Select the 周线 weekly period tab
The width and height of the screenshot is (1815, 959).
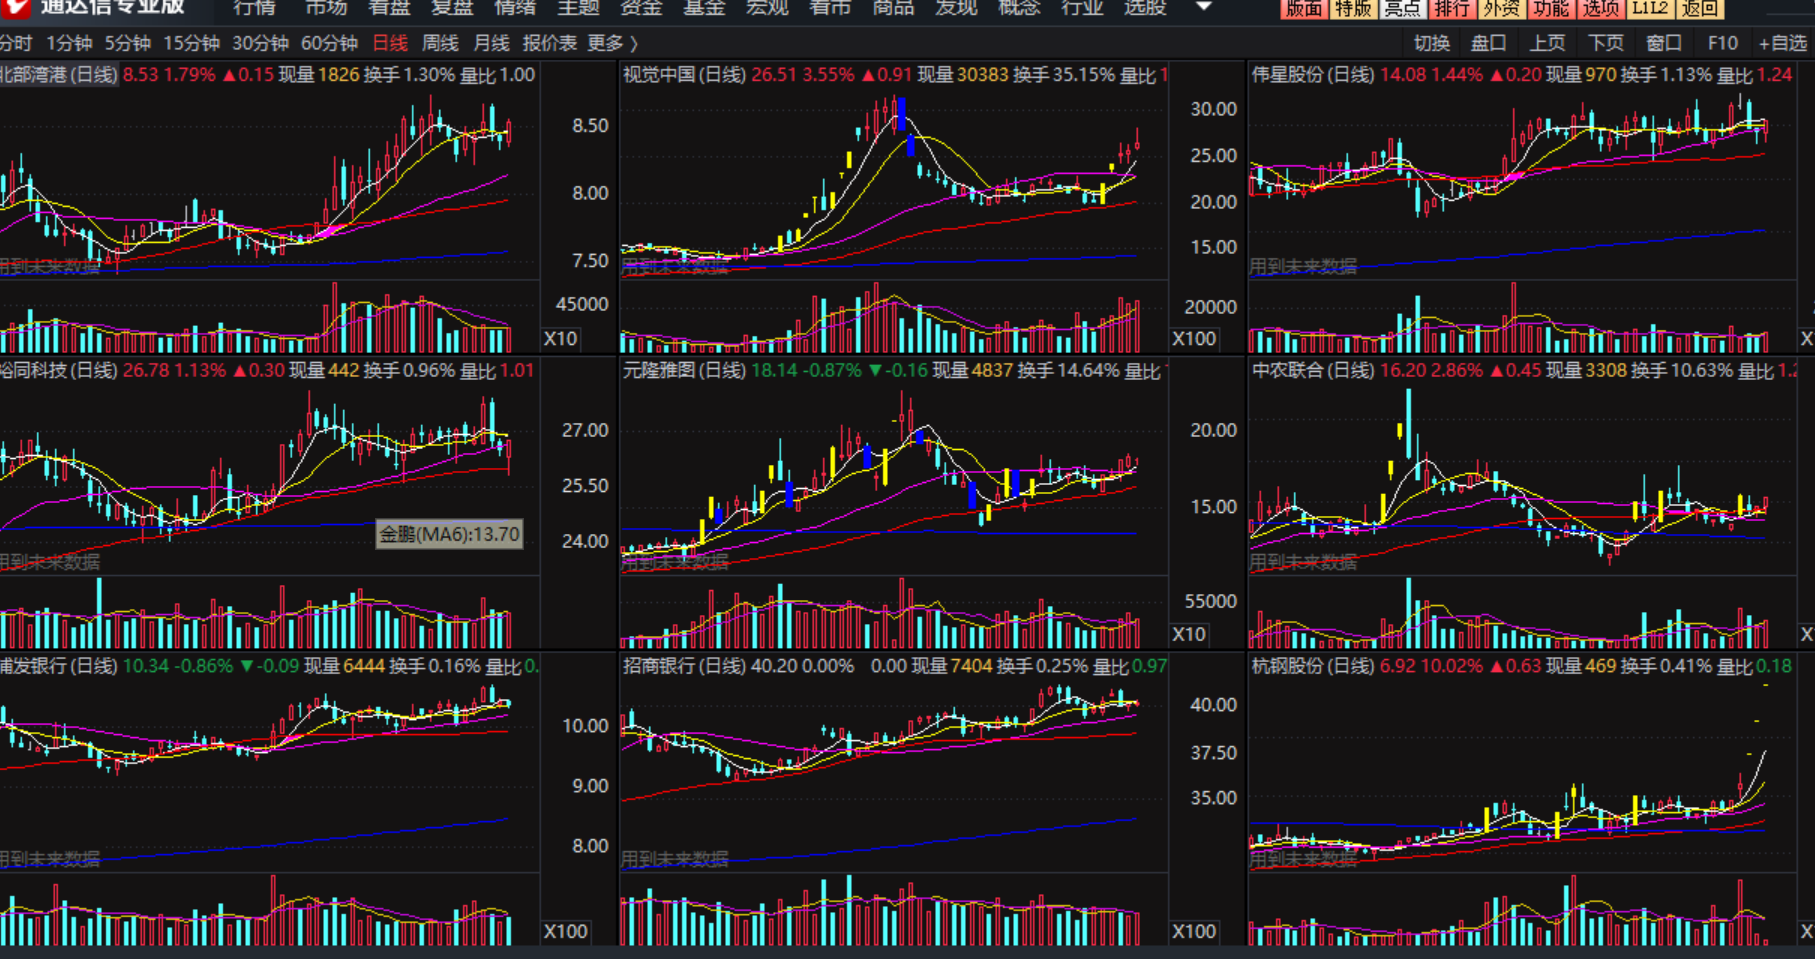point(440,43)
